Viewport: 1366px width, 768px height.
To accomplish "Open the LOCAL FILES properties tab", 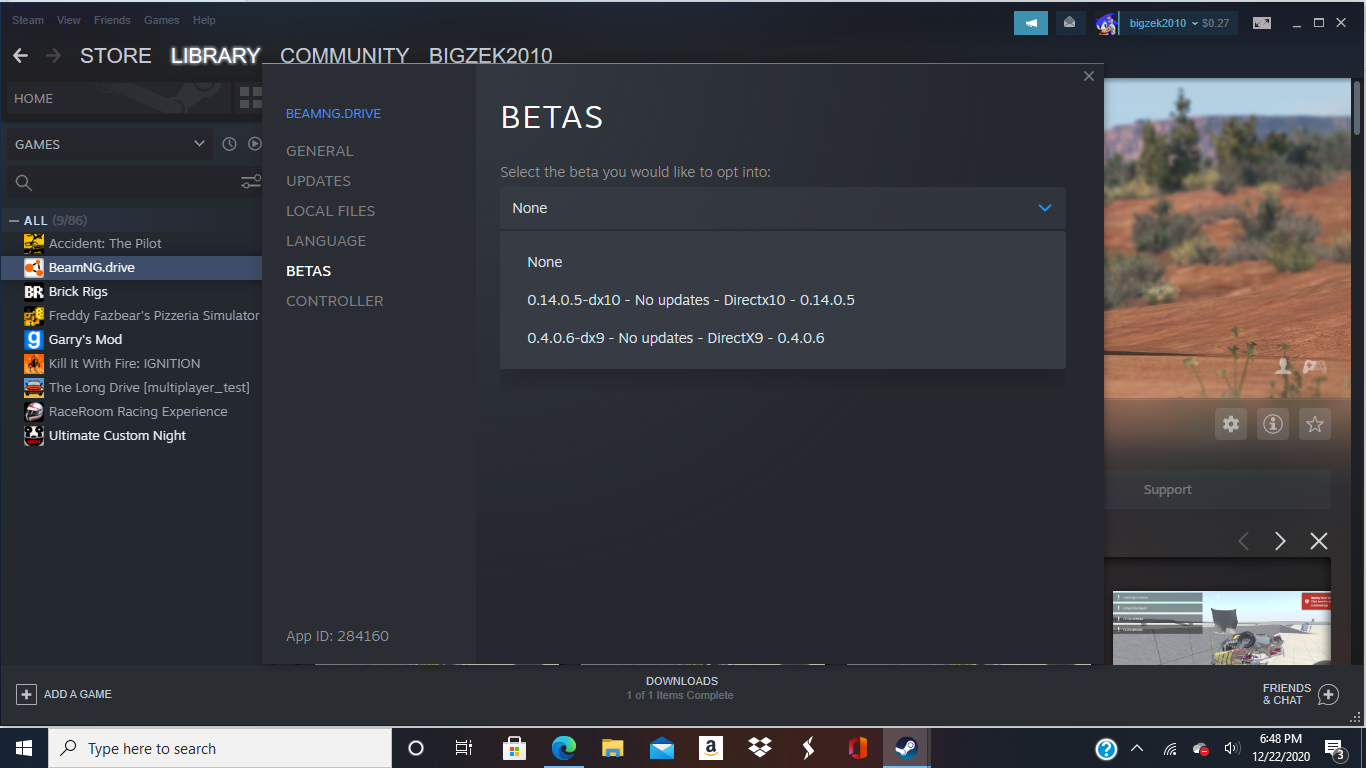I will click(330, 211).
